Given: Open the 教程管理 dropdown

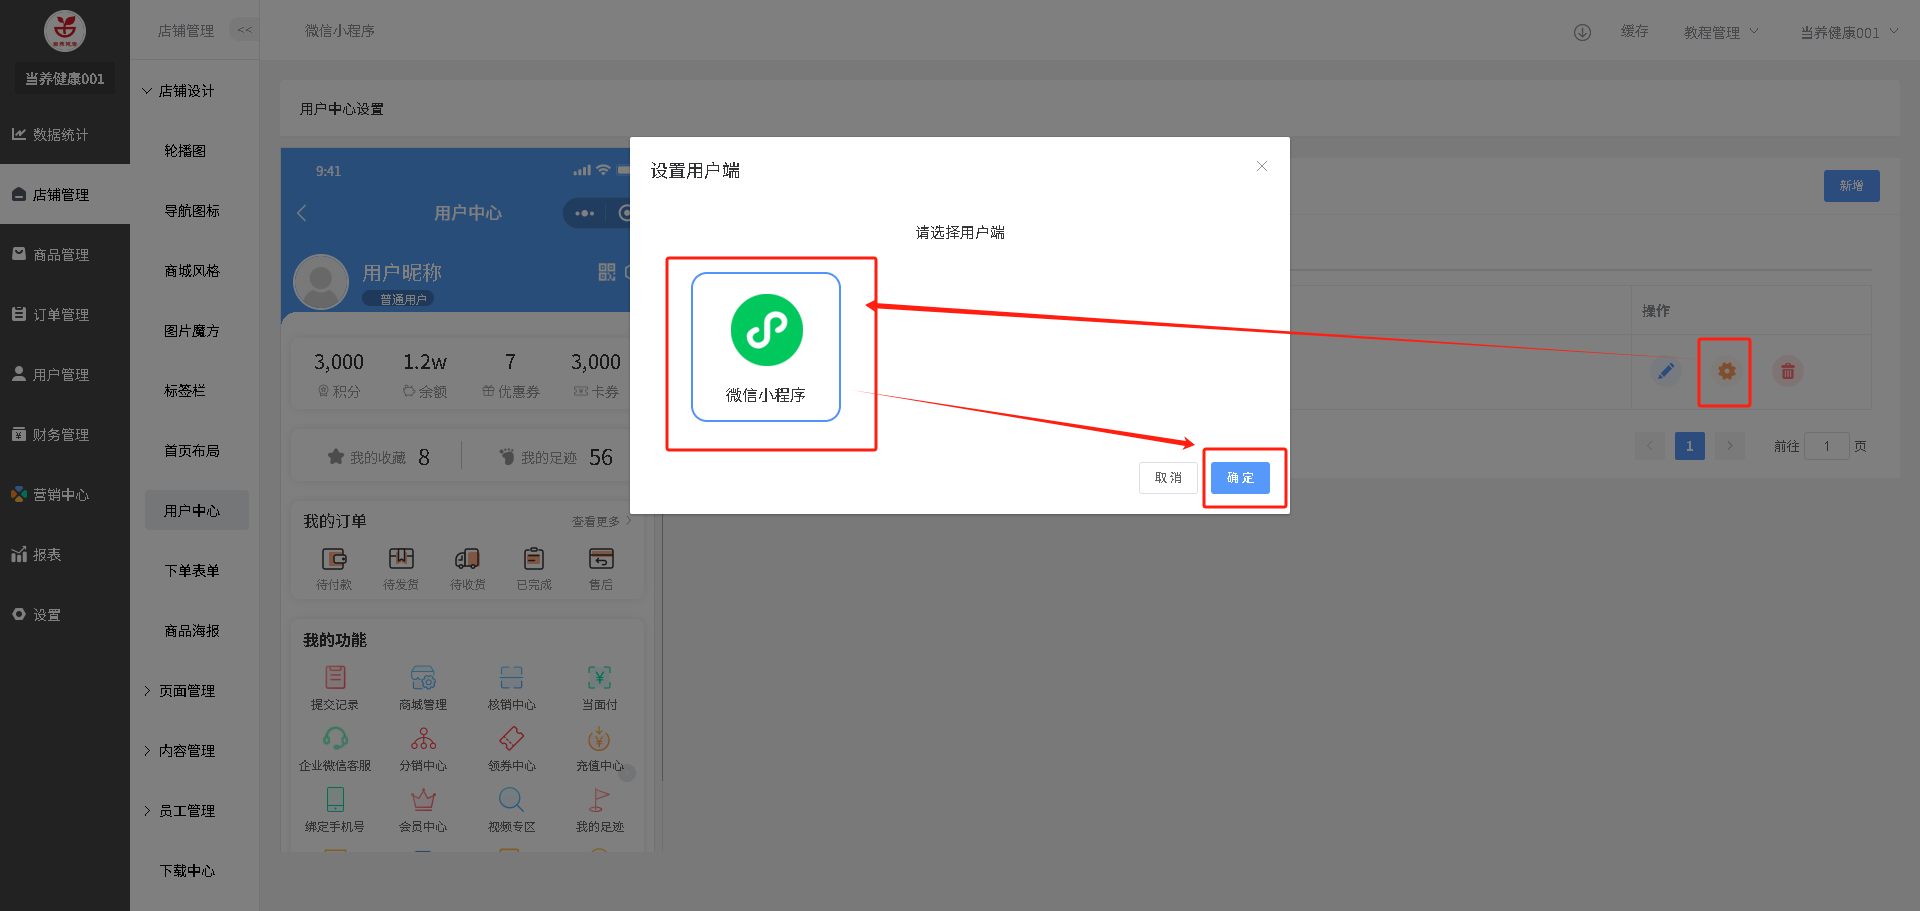Looking at the screenshot, I should (x=1720, y=32).
